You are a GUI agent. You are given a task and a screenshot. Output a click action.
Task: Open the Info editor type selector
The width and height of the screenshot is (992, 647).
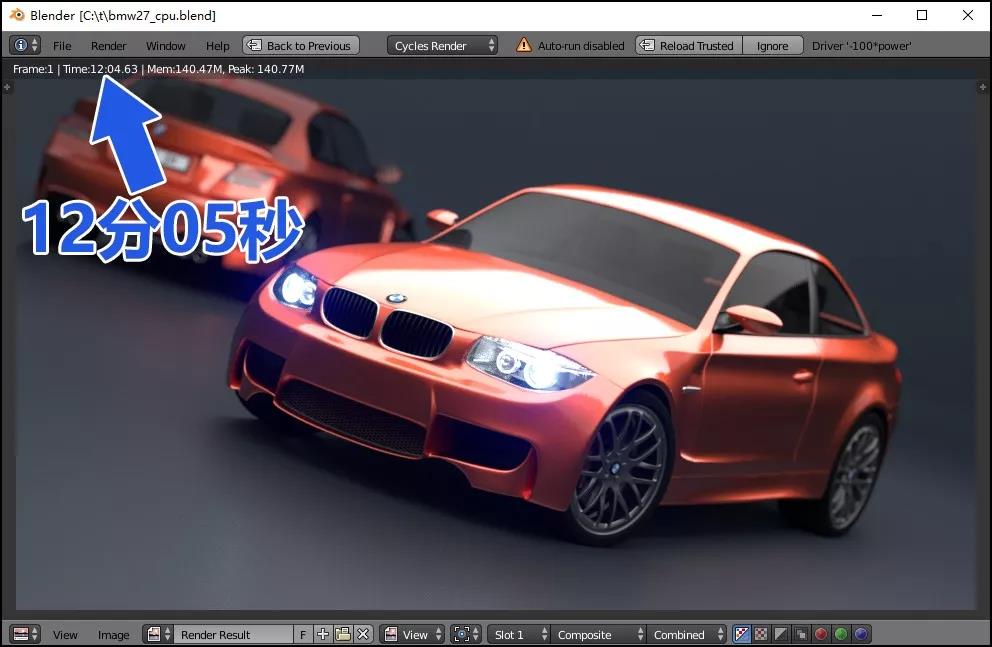(25, 45)
